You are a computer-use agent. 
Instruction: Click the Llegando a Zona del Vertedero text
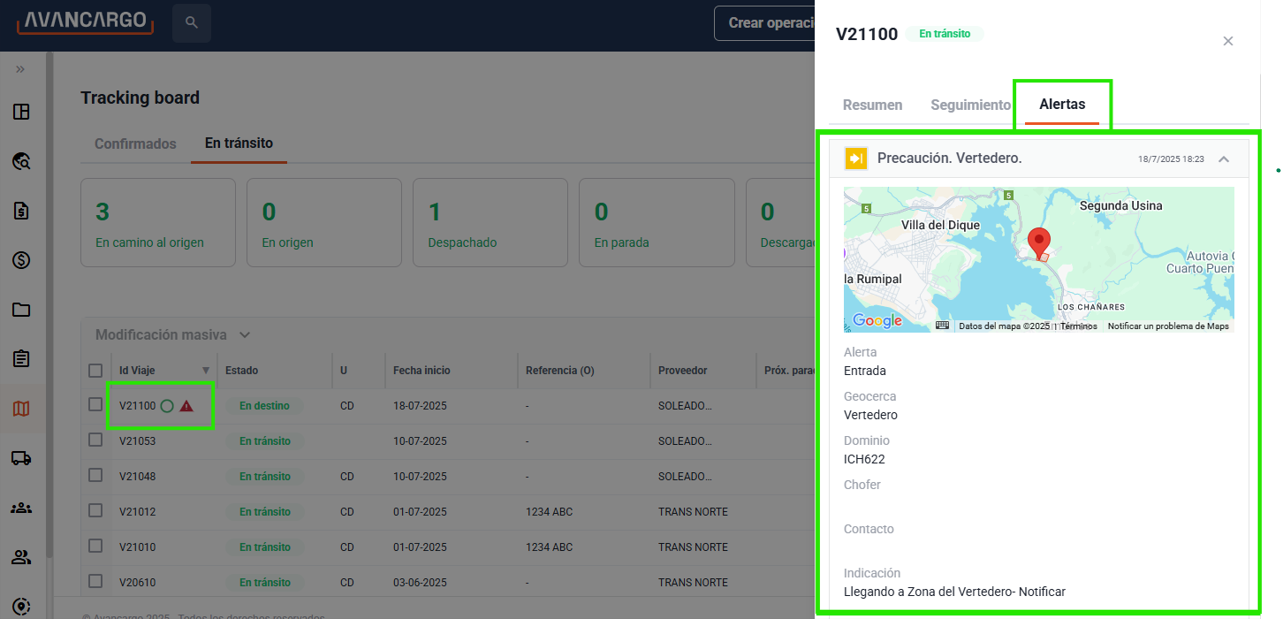954,592
